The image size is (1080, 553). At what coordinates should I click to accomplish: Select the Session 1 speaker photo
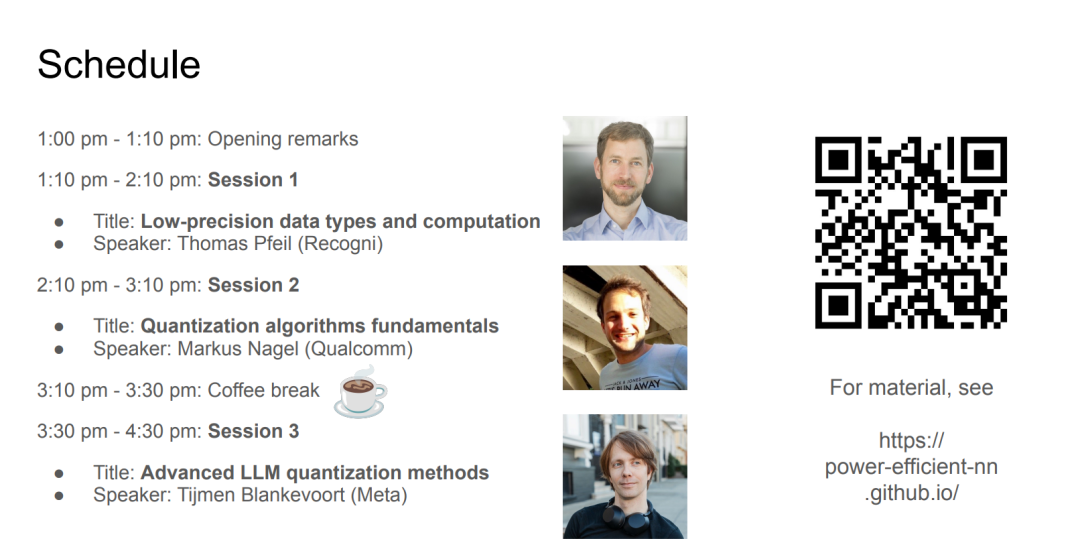pos(625,178)
